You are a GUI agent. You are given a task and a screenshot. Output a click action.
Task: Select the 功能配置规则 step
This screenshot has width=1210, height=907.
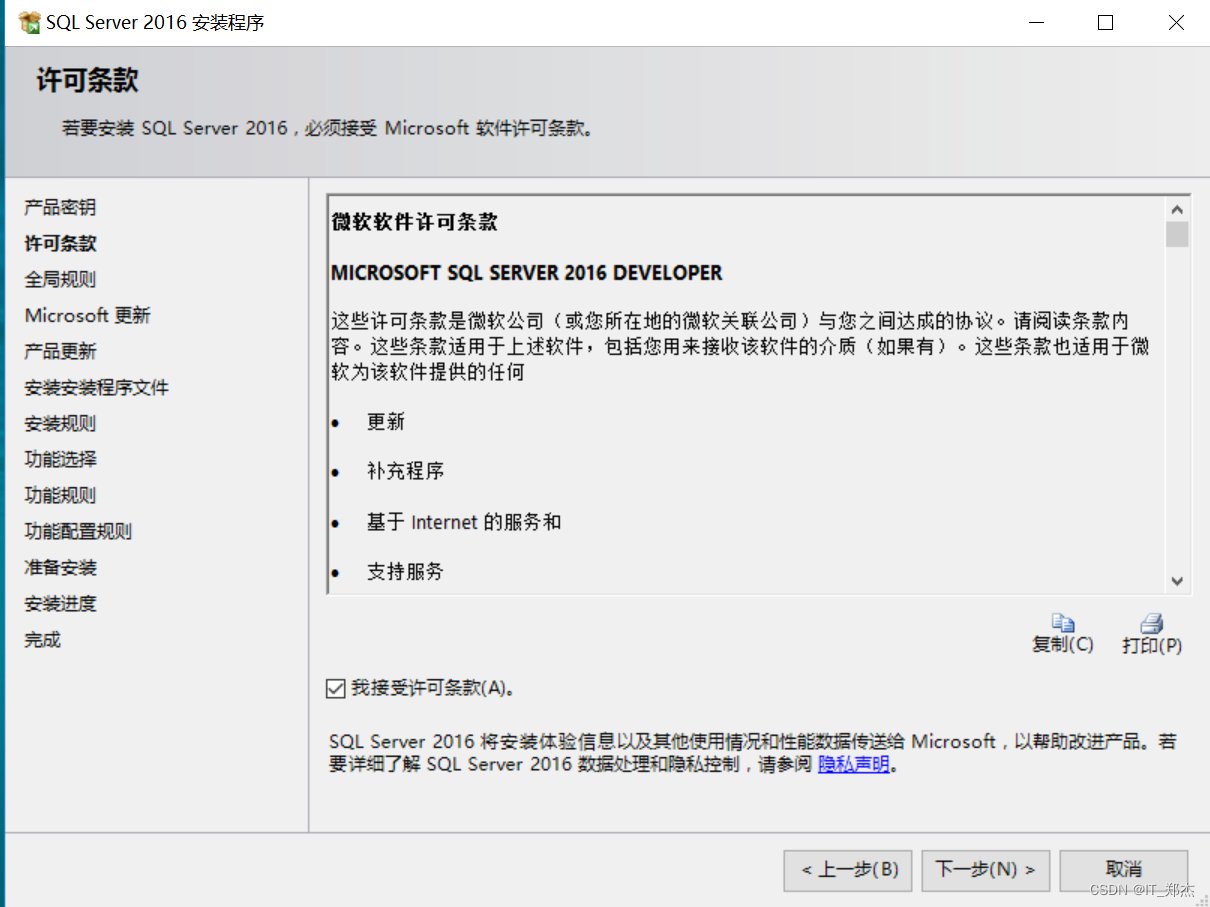click(x=78, y=532)
